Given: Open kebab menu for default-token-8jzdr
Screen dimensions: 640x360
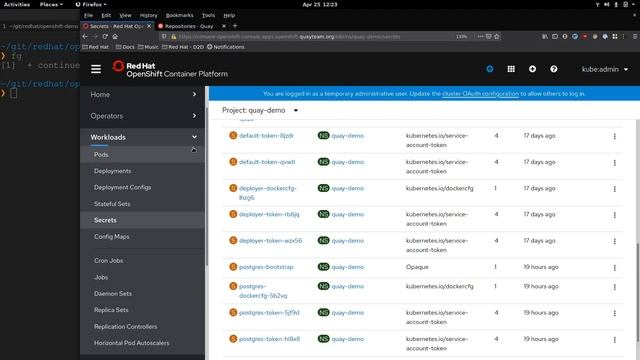Looking at the screenshot, I should pos(614,136).
